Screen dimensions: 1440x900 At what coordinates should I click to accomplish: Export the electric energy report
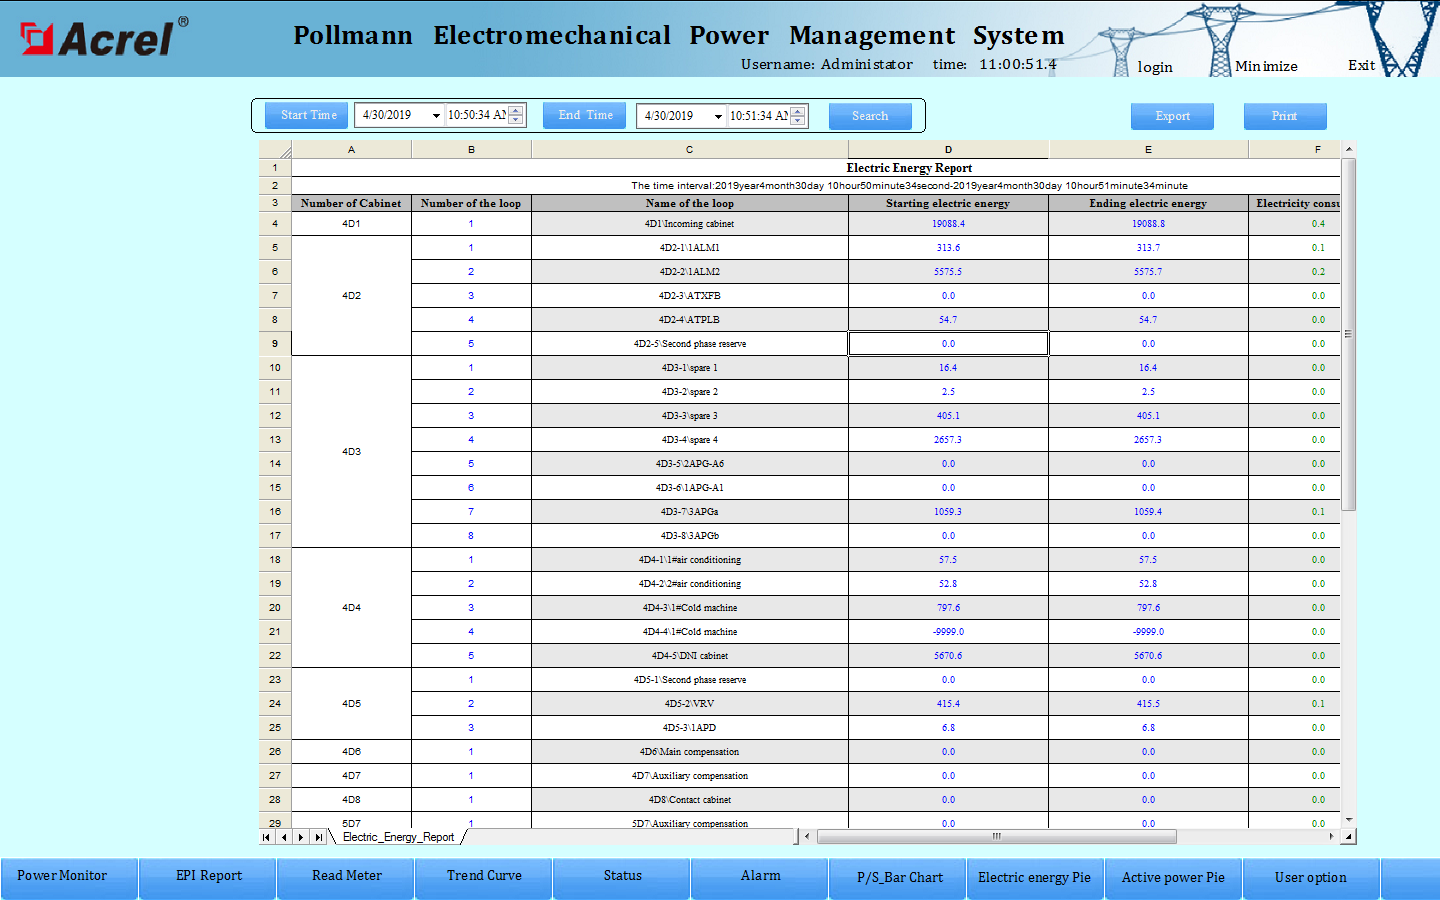click(1172, 116)
